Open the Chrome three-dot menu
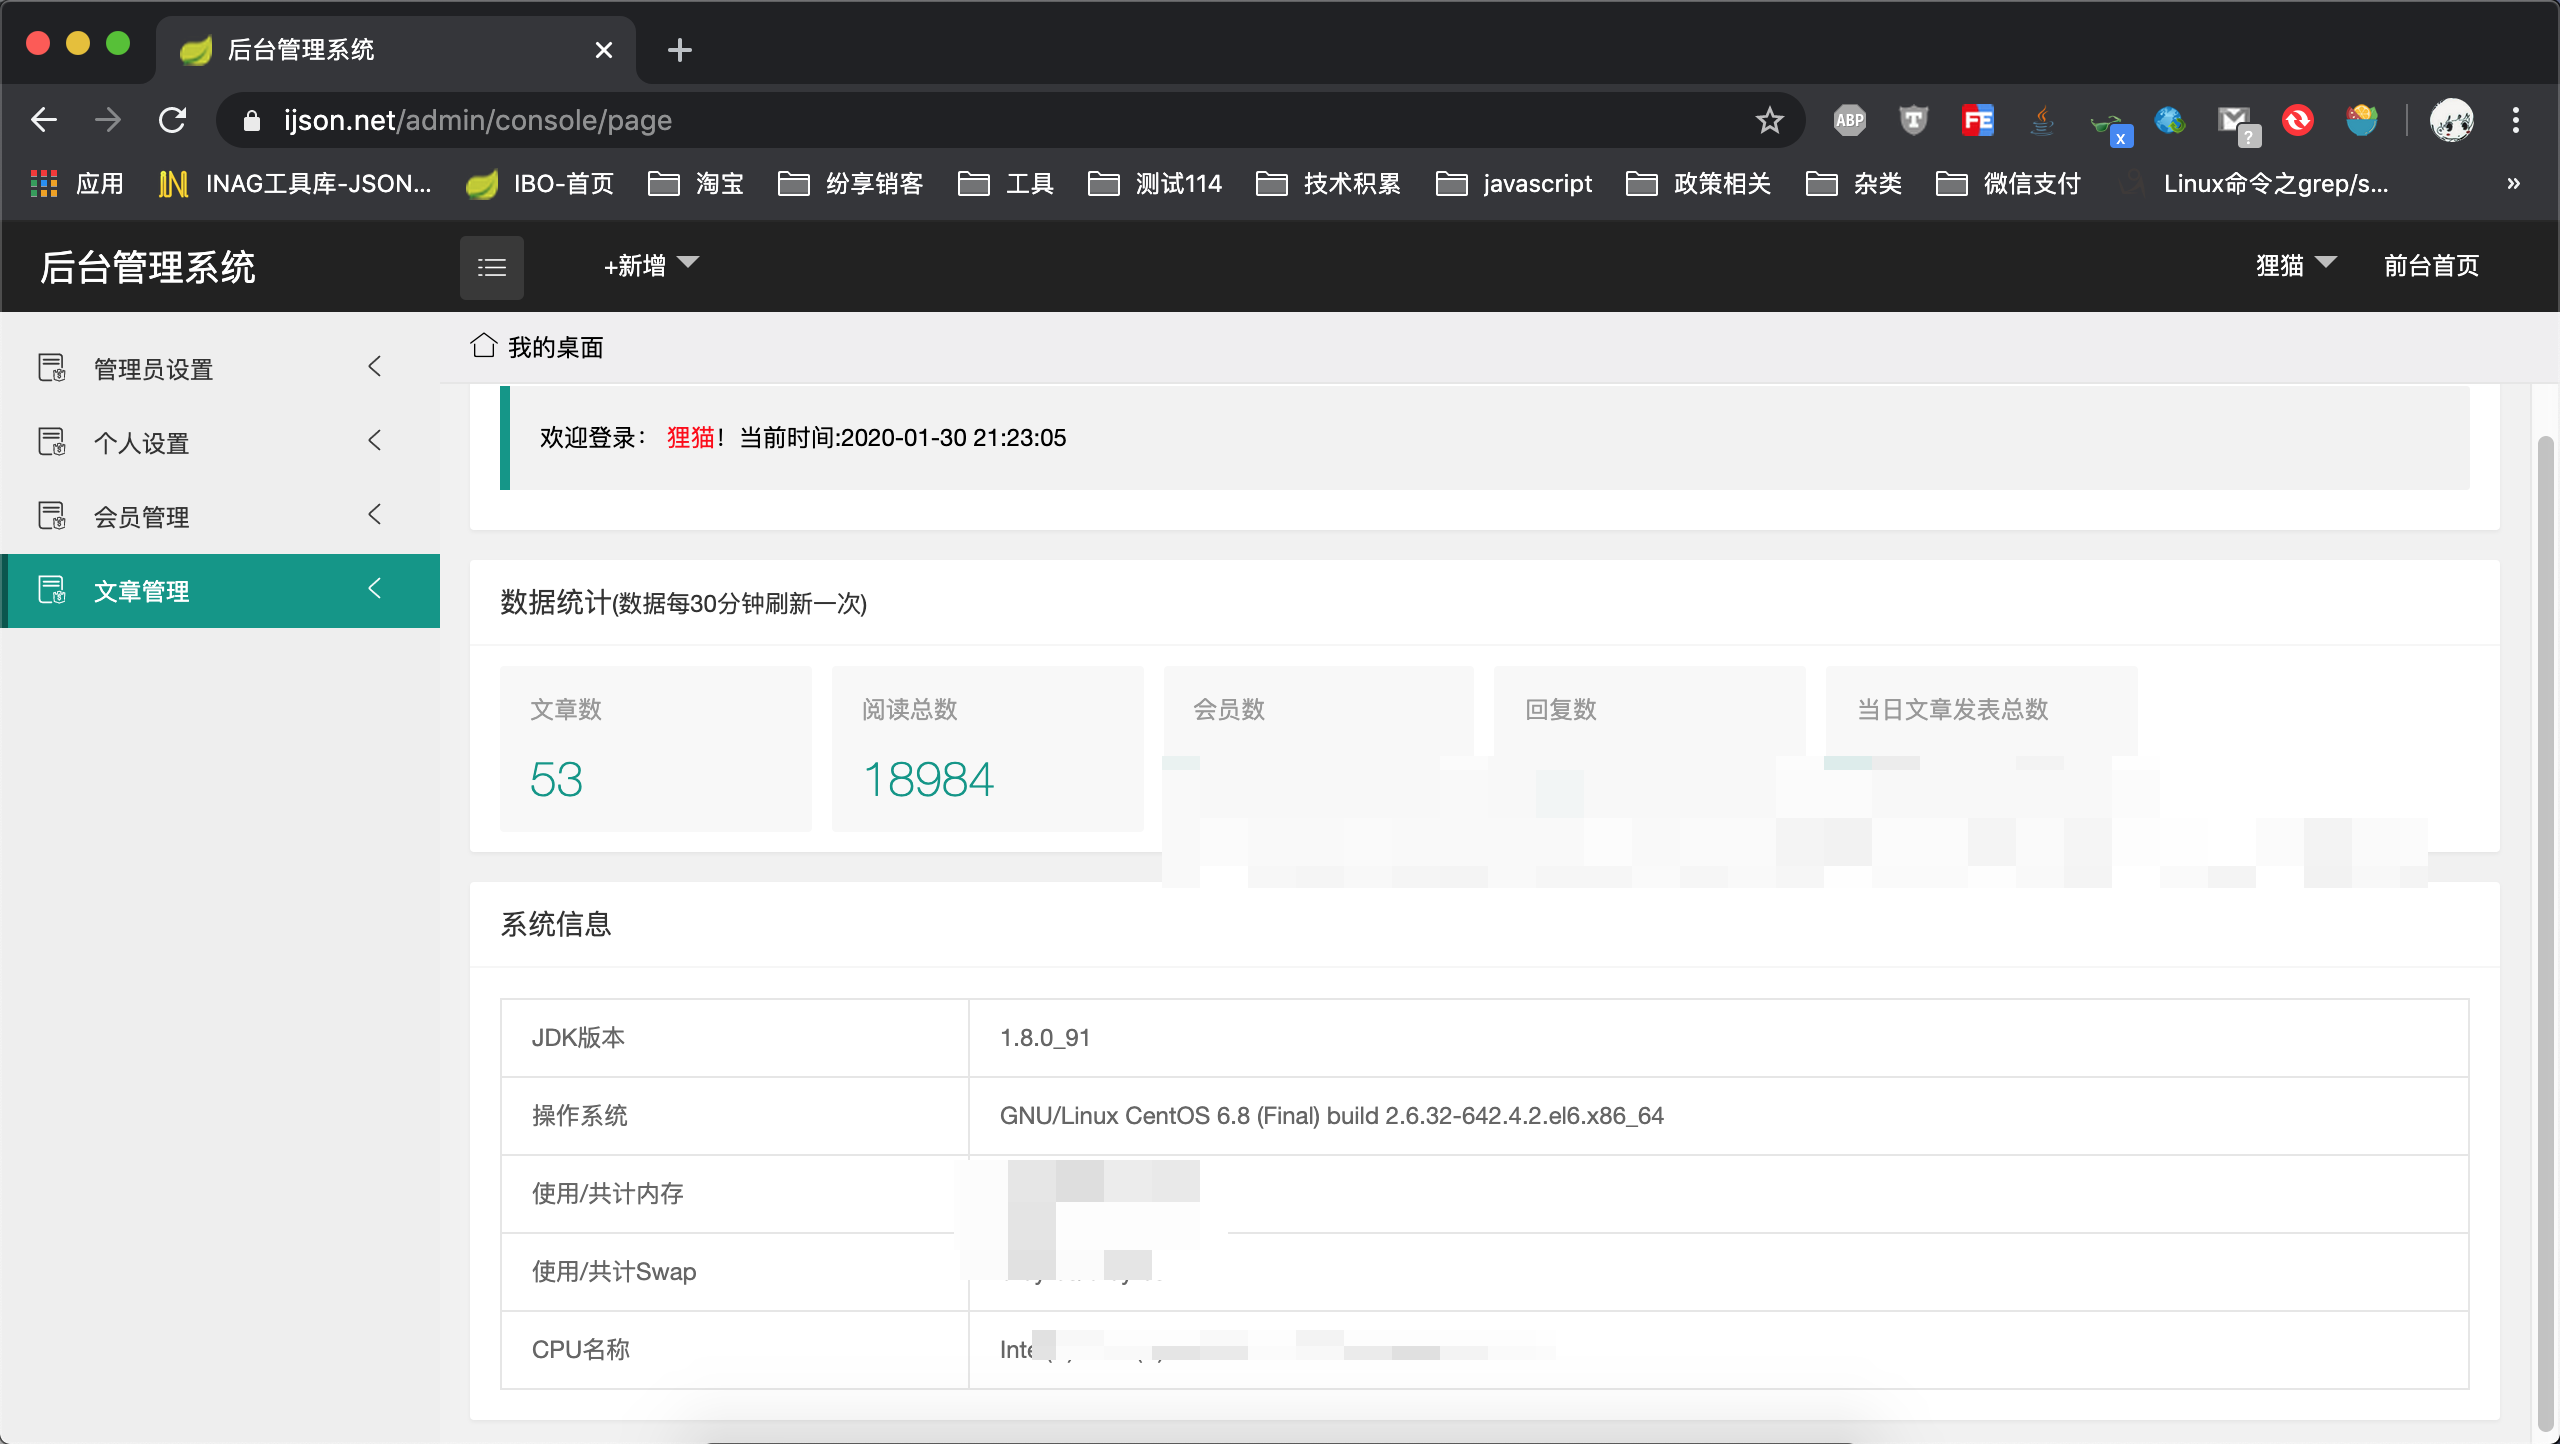This screenshot has width=2560, height=1444. pos(2516,121)
